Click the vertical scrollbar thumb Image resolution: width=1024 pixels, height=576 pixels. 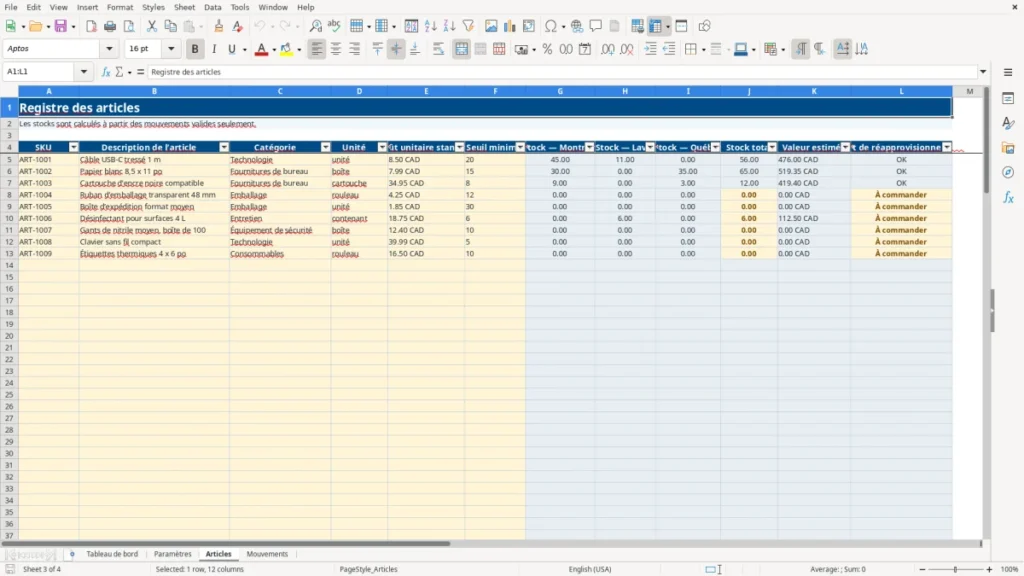[x=986, y=140]
